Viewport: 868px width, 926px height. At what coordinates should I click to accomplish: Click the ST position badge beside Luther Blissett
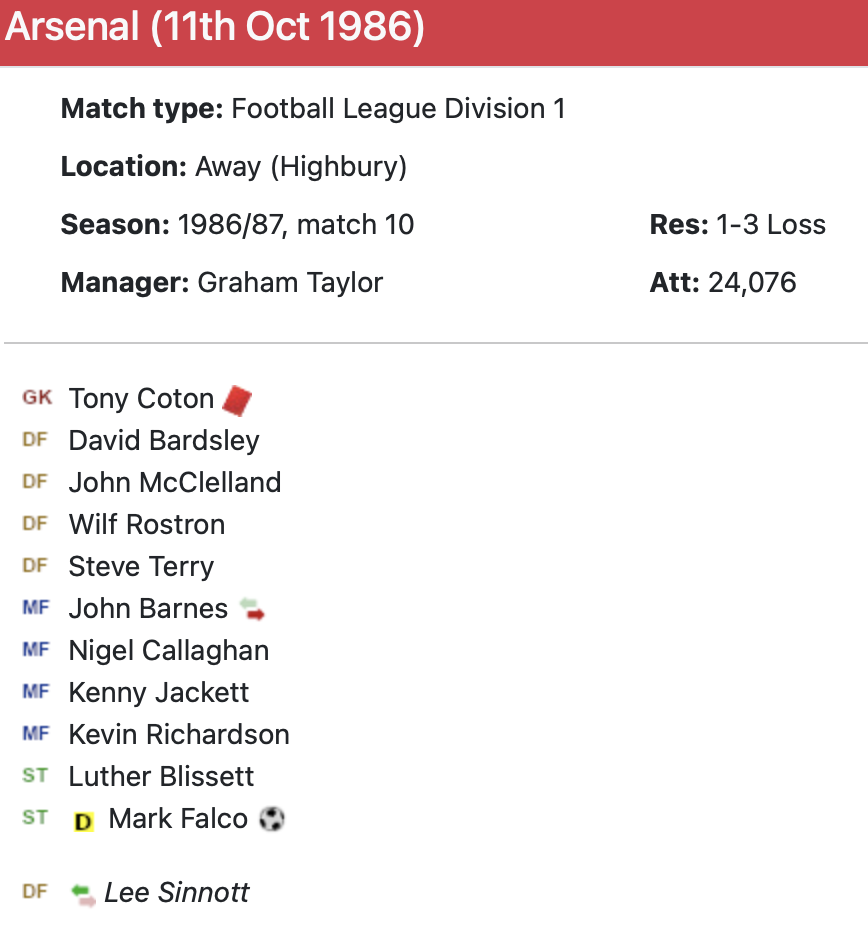point(35,776)
